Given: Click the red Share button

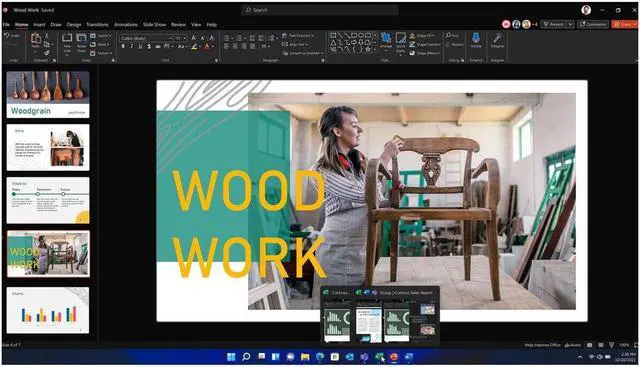Looking at the screenshot, I should [x=623, y=24].
